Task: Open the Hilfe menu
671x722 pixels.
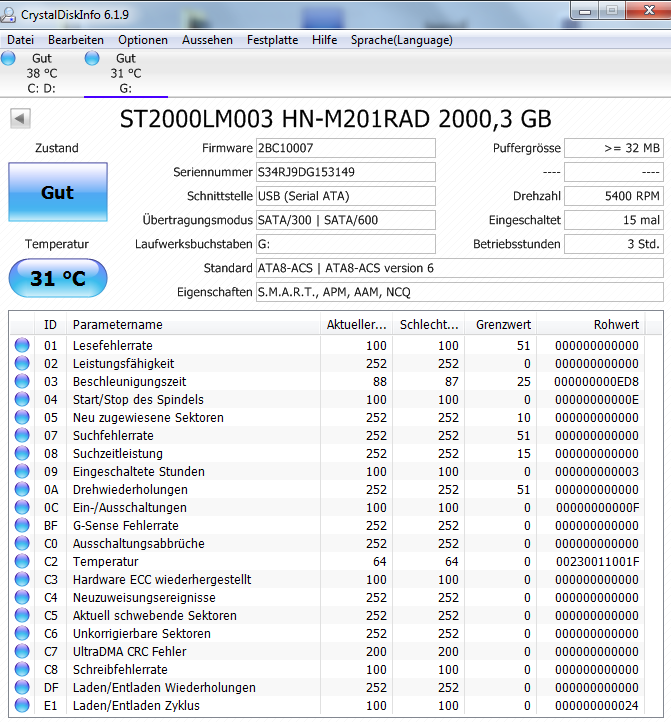Action: pyautogui.click(x=324, y=40)
